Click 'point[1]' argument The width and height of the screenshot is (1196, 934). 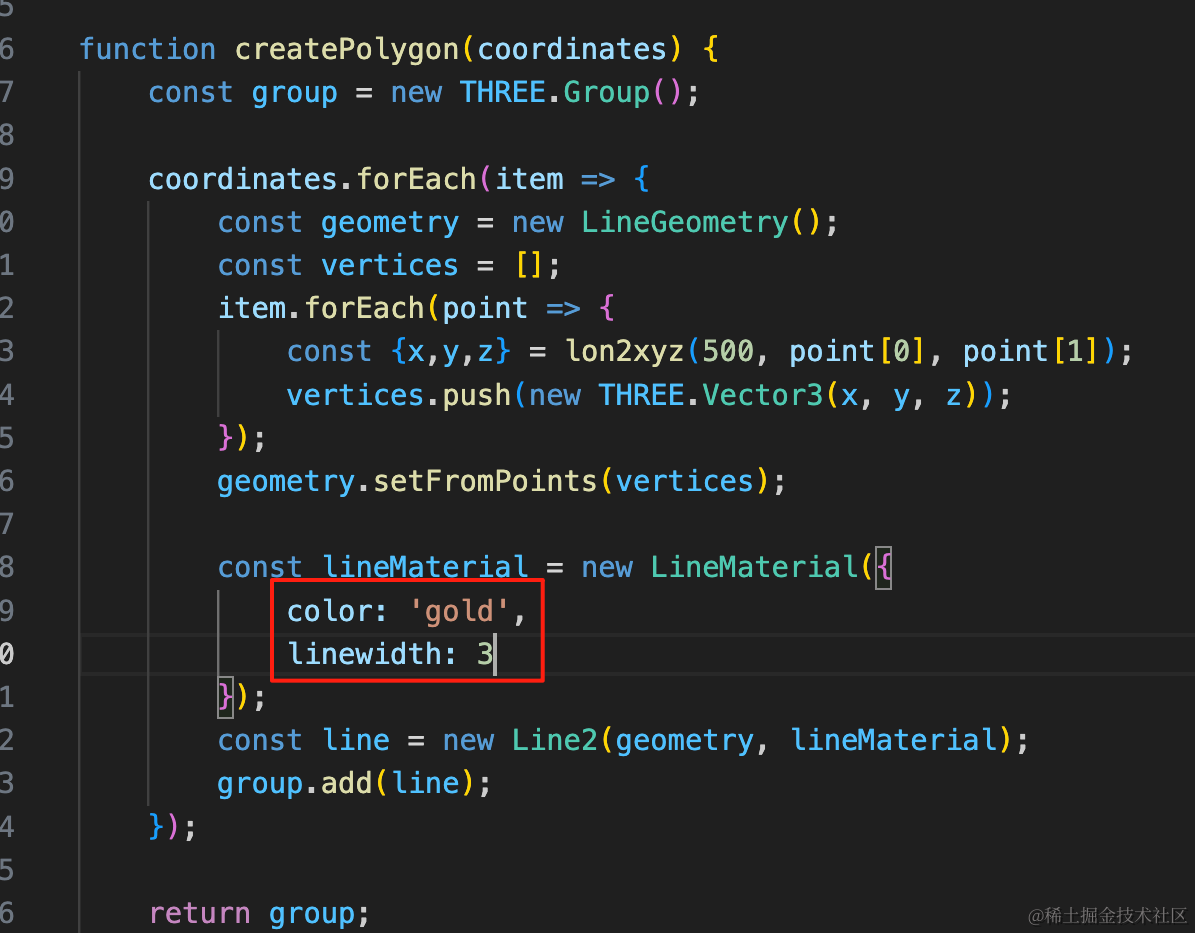click(x=1030, y=352)
